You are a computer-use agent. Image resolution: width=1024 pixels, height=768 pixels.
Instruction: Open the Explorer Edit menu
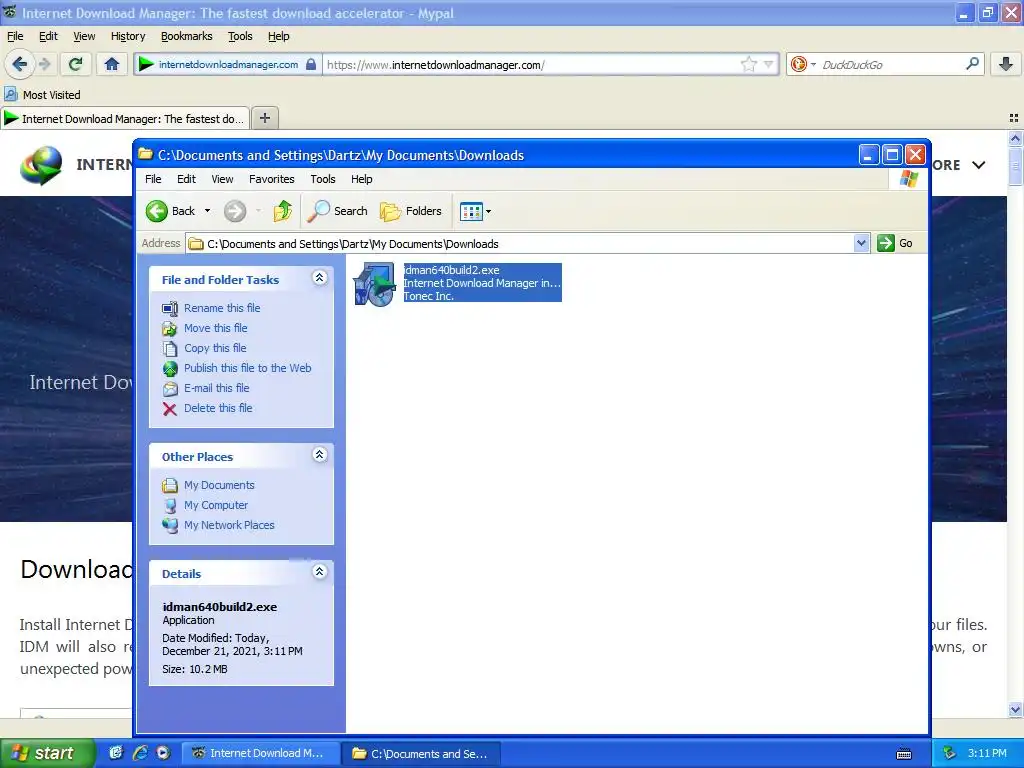click(186, 179)
